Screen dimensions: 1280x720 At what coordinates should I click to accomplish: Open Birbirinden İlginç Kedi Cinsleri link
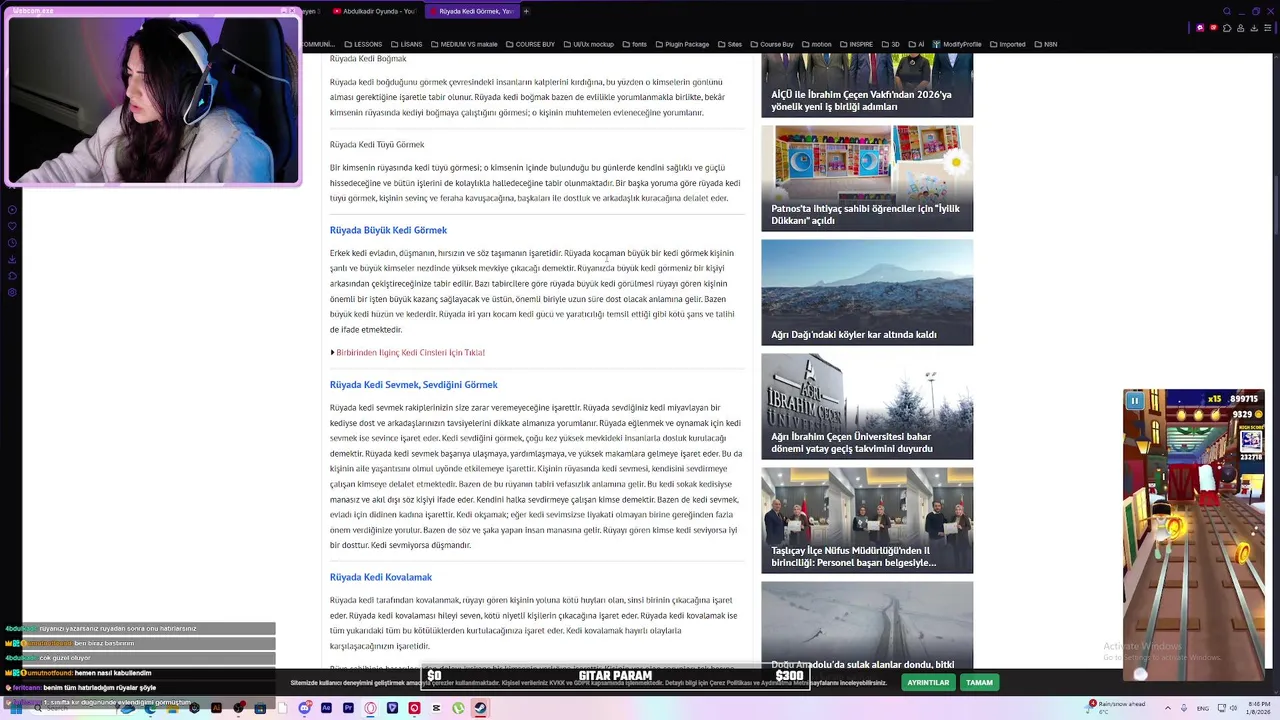(410, 352)
